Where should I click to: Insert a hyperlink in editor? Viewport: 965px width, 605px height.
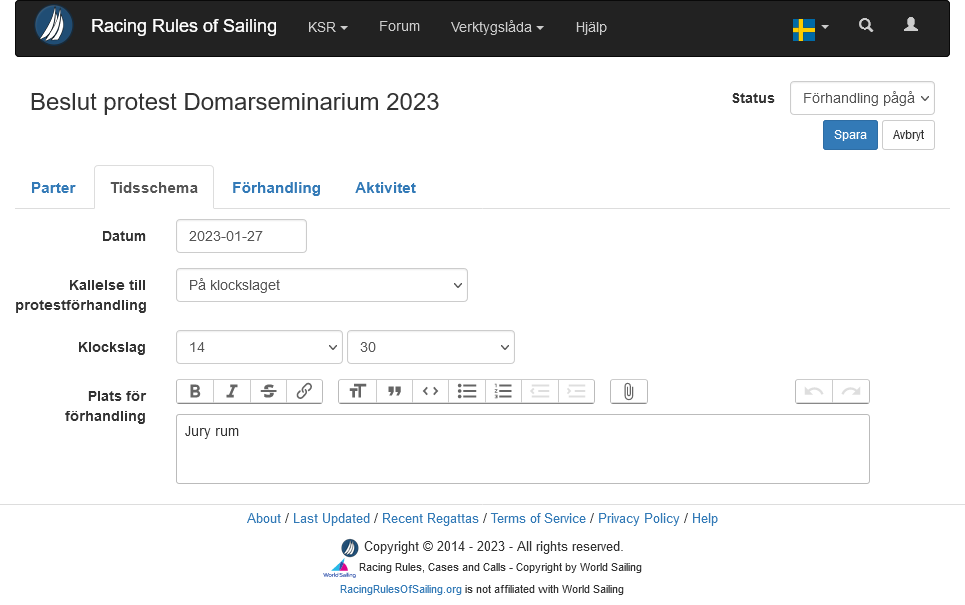pos(304,391)
